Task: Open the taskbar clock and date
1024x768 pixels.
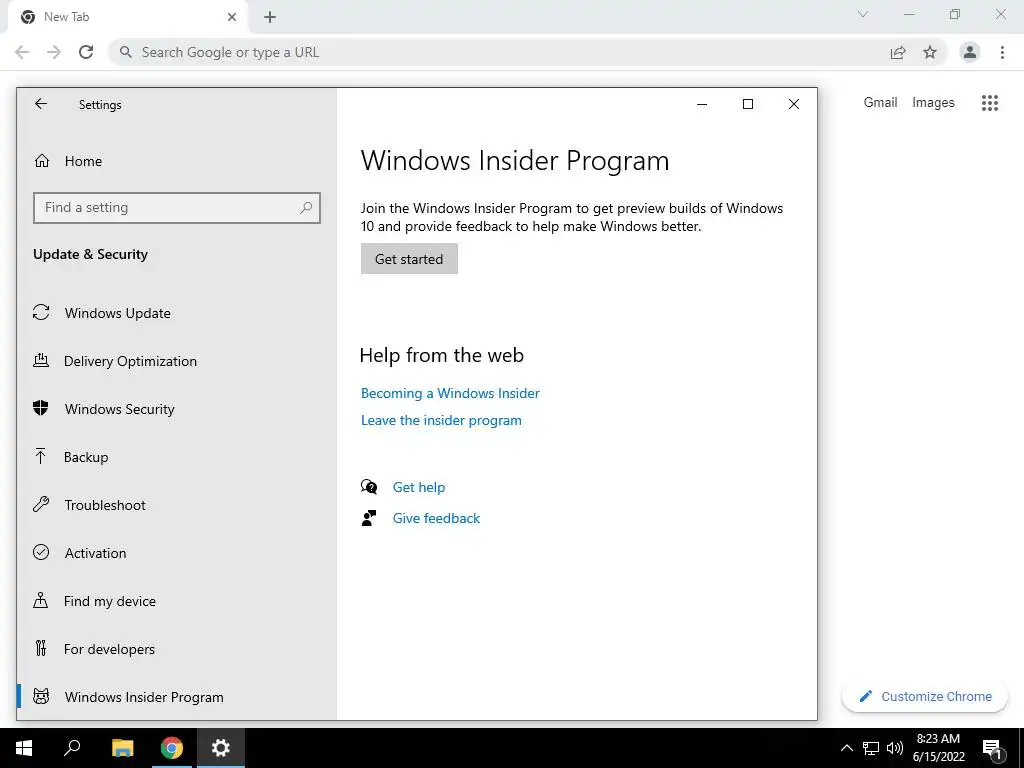Action: [938, 748]
